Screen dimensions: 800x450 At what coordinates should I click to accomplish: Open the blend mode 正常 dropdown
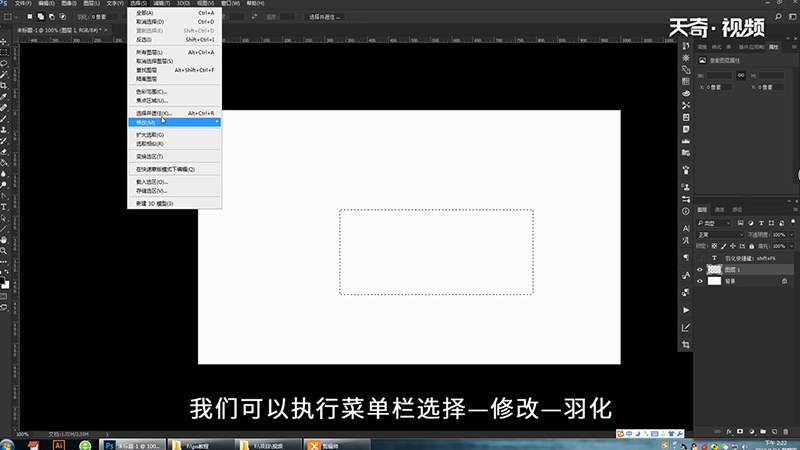[720, 235]
